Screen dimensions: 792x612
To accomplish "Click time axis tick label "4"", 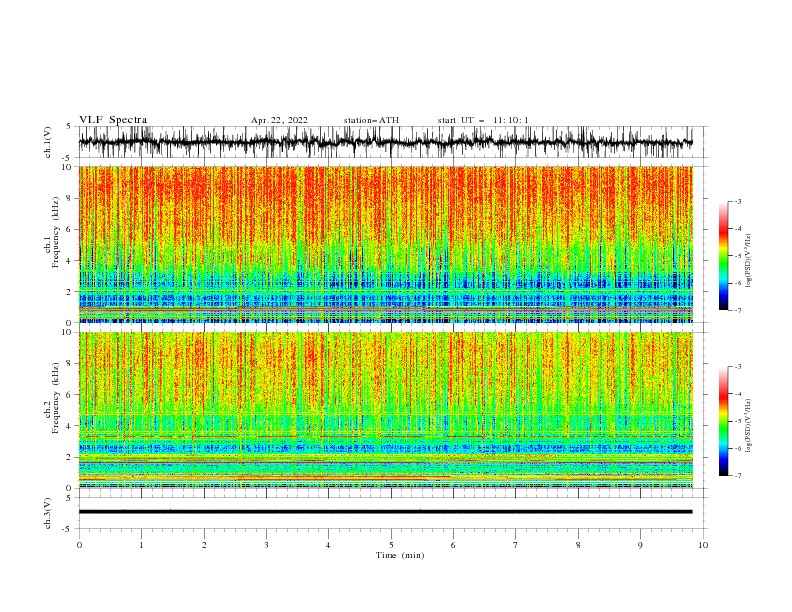I will pyautogui.click(x=328, y=545).
